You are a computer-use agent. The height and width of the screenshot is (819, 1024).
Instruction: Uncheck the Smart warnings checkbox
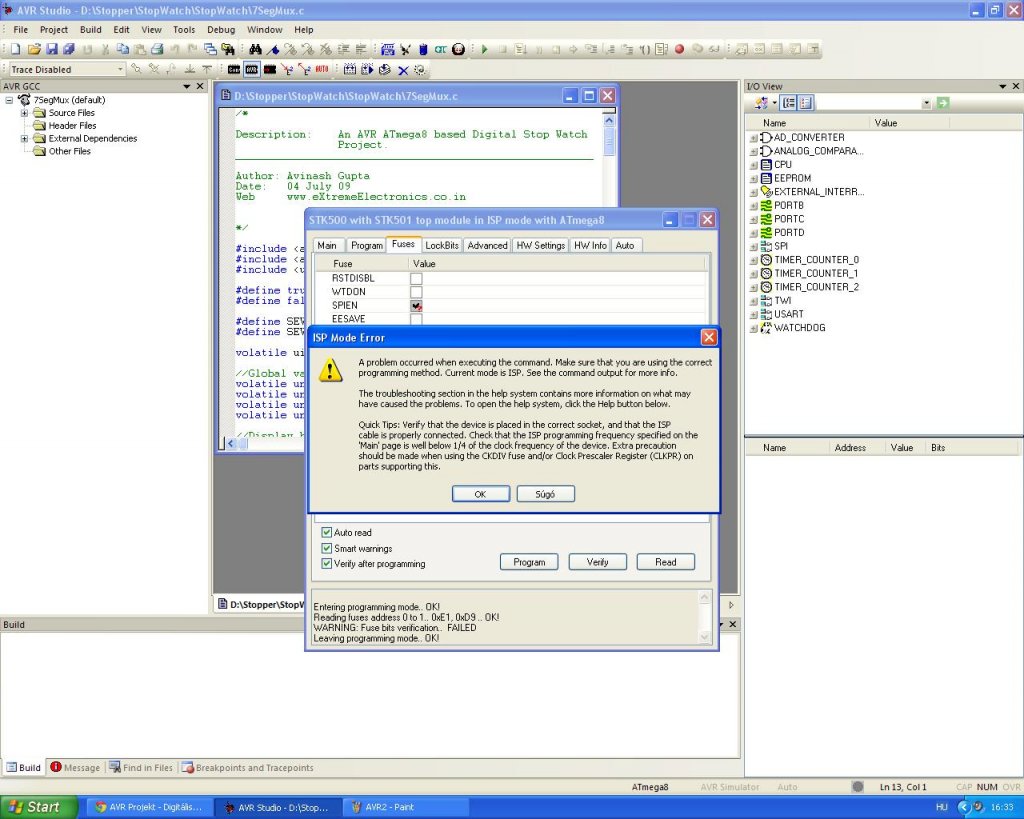pyautogui.click(x=327, y=548)
